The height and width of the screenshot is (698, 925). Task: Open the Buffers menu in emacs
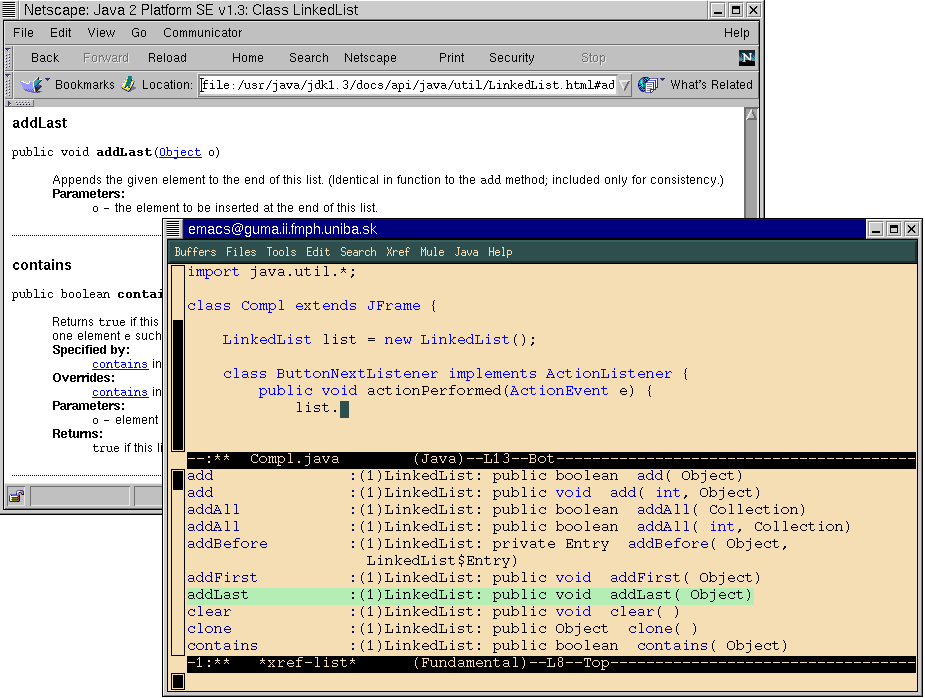coord(195,252)
